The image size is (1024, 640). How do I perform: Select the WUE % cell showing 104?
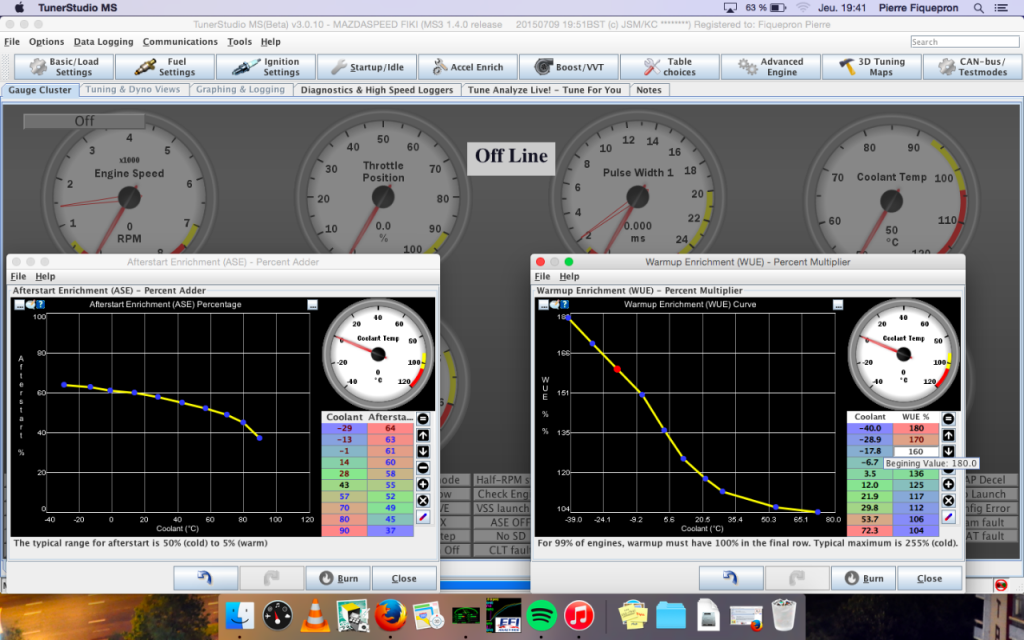tap(916, 530)
